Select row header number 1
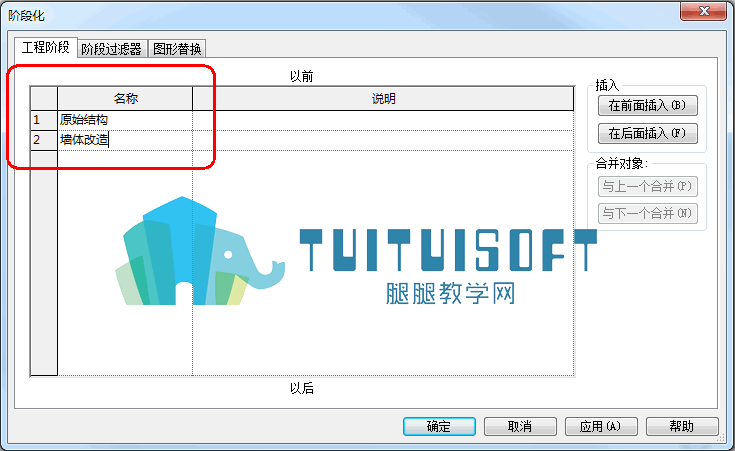Screen dimensions: 735x451 [x=44, y=120]
